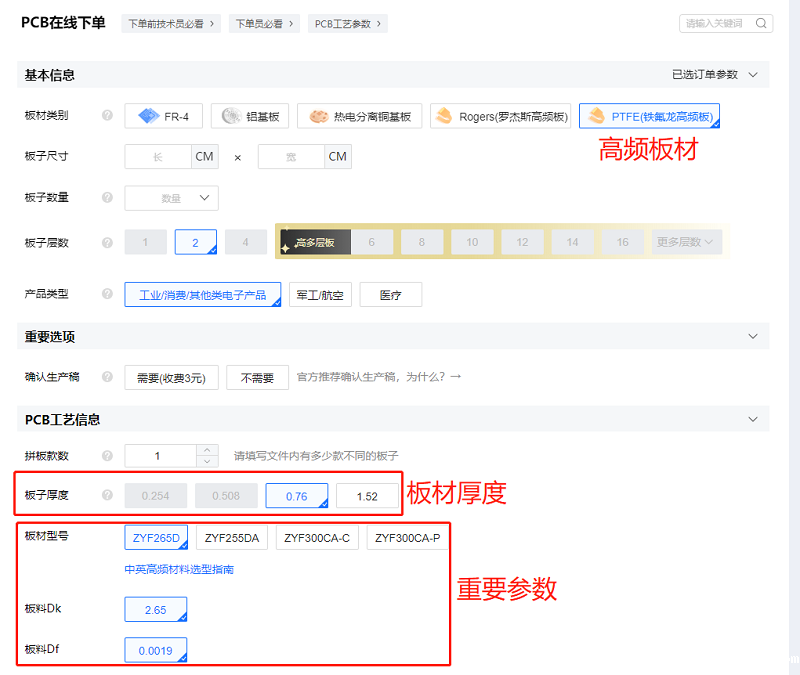
Task: Click help icon beside 板子尺寸
Action: tap(107, 157)
